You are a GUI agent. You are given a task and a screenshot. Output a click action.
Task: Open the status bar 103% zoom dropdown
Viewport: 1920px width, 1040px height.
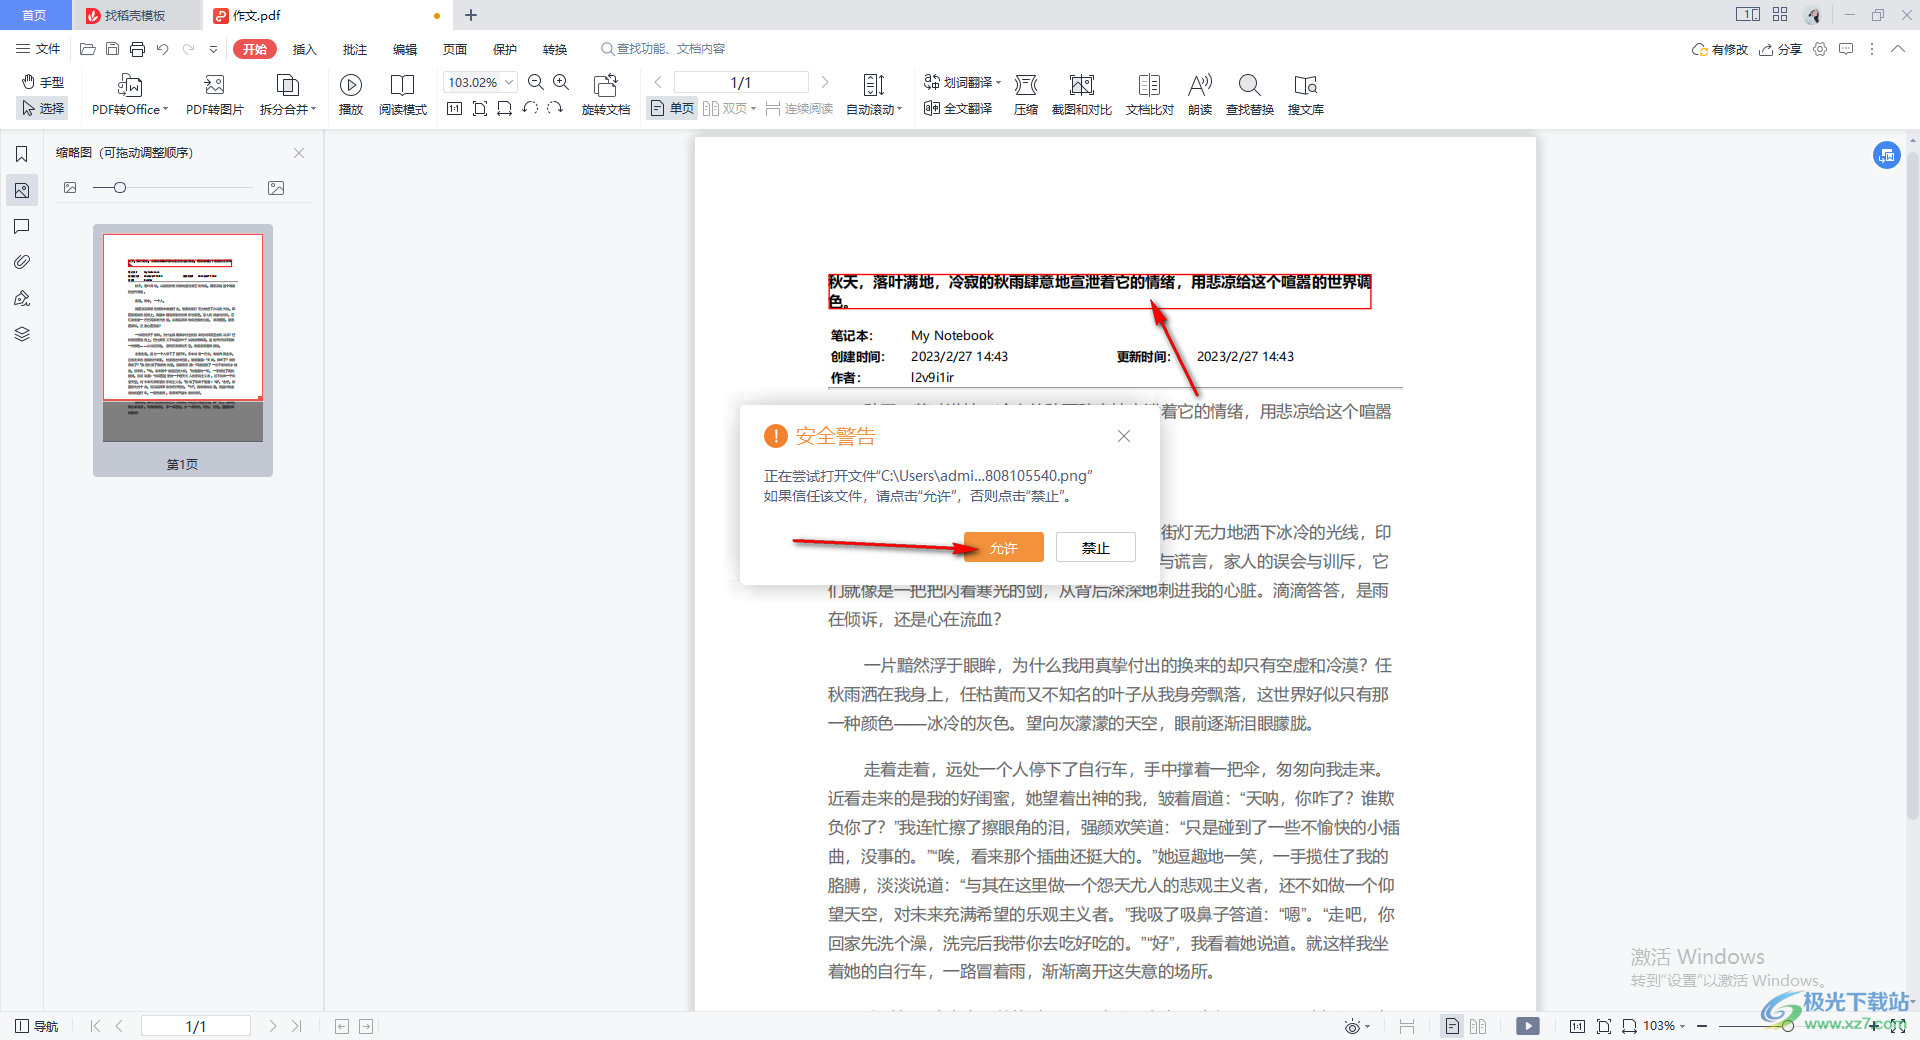click(x=1665, y=1026)
